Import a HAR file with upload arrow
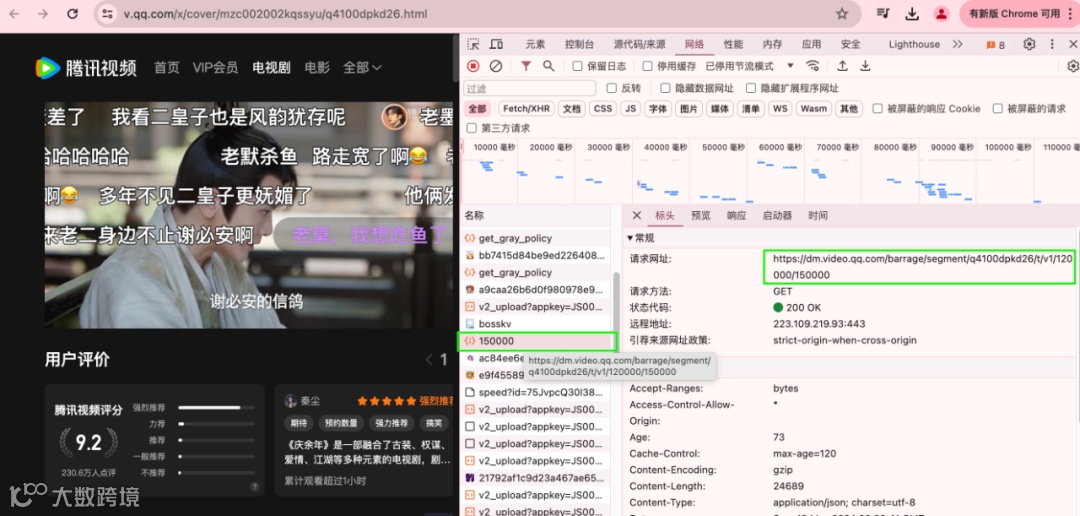 842,66
